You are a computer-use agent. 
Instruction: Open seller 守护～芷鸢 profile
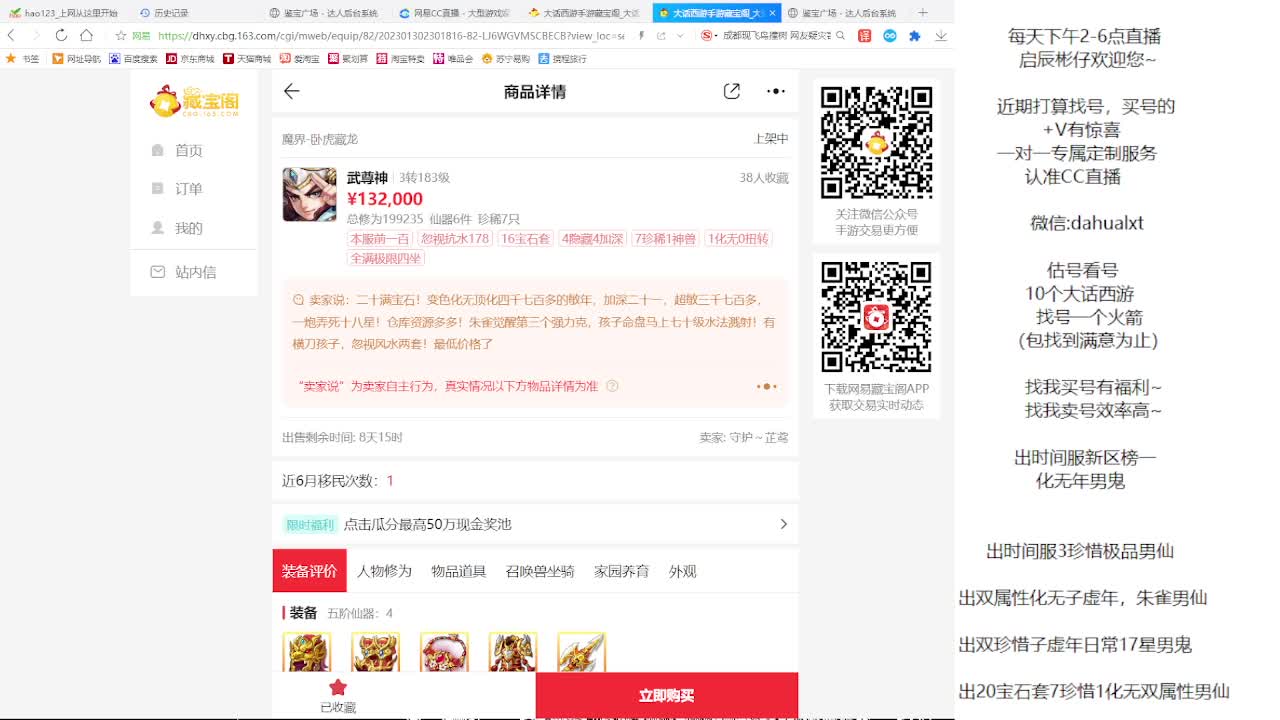[x=744, y=437]
